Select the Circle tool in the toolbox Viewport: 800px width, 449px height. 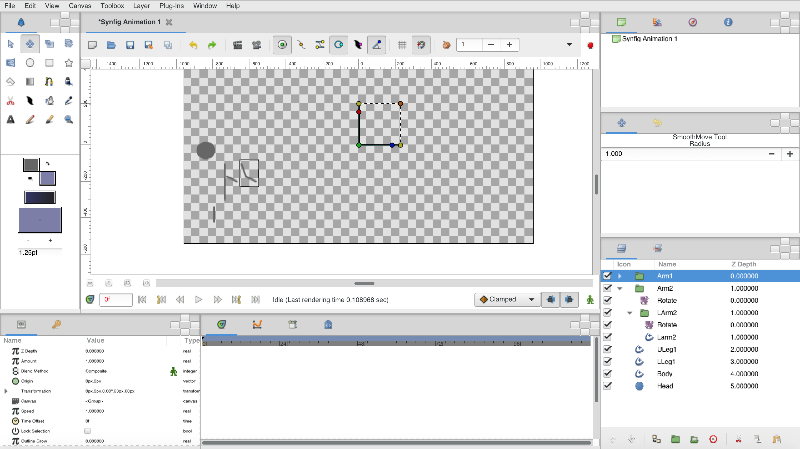coord(30,62)
